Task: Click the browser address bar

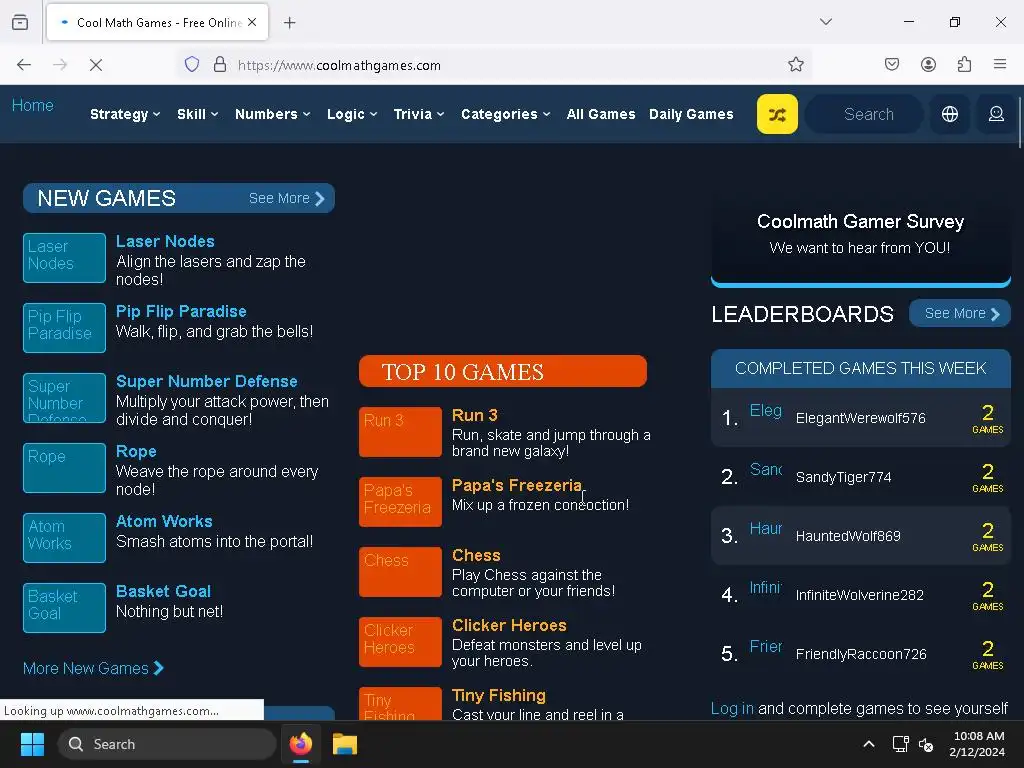Action: tap(496, 65)
